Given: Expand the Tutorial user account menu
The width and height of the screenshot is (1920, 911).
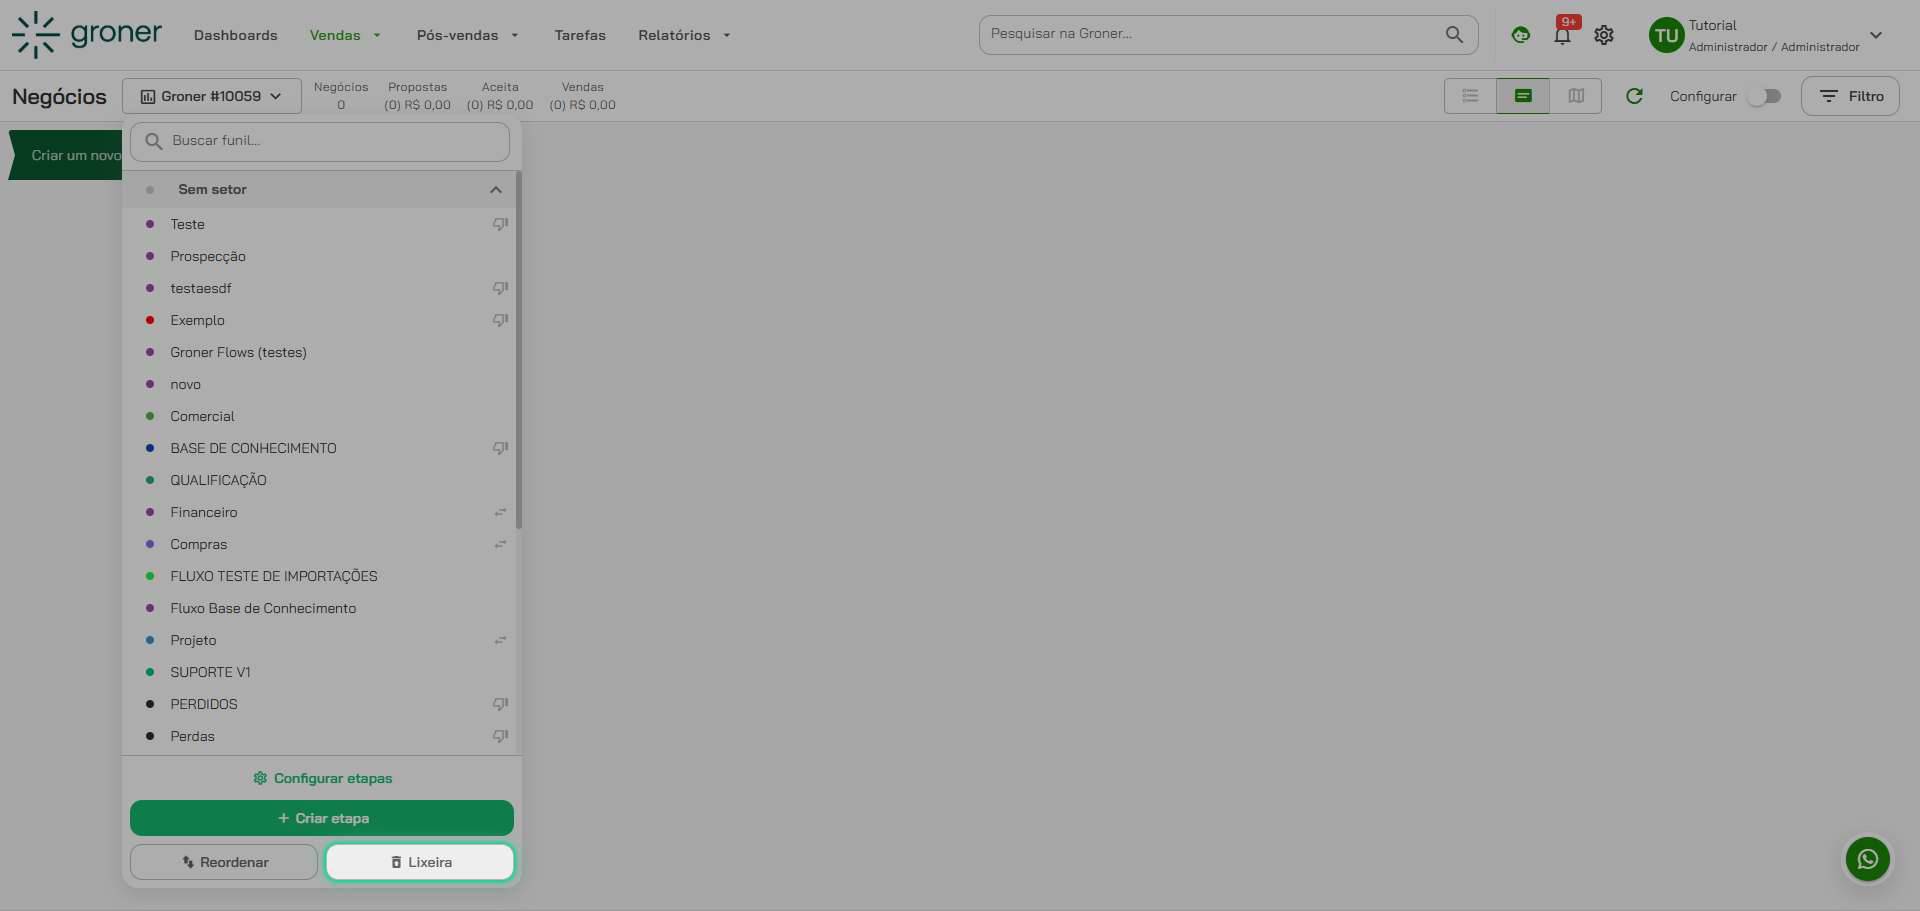Looking at the screenshot, I should pyautogui.click(x=1875, y=36).
